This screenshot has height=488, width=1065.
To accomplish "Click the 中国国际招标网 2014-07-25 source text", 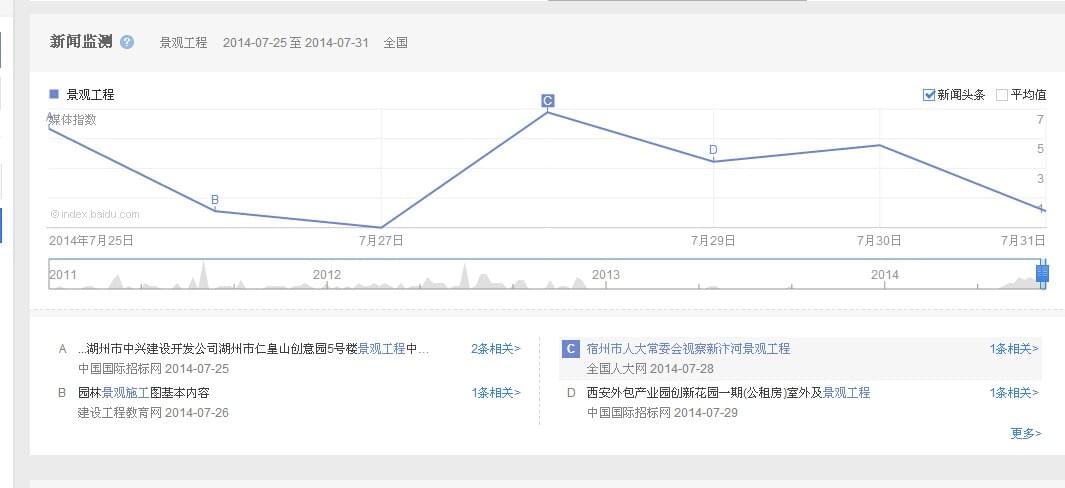I will coord(154,369).
